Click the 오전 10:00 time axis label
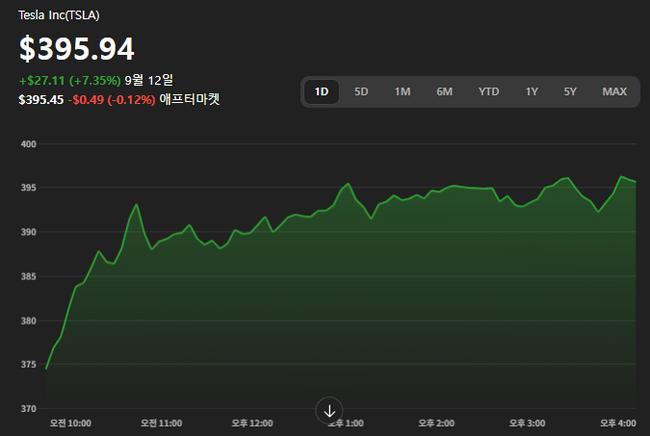Screen dimensions: 650x436 click(x=70, y=423)
